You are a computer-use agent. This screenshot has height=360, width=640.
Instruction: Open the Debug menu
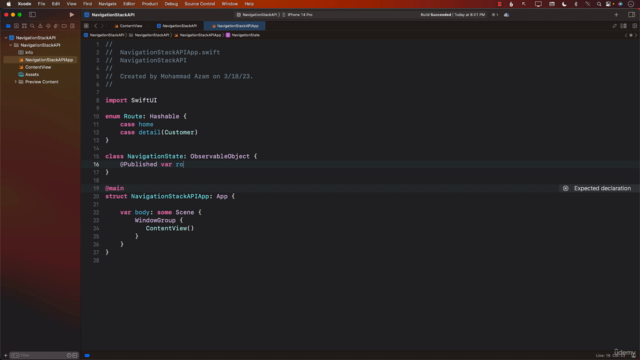171,4
